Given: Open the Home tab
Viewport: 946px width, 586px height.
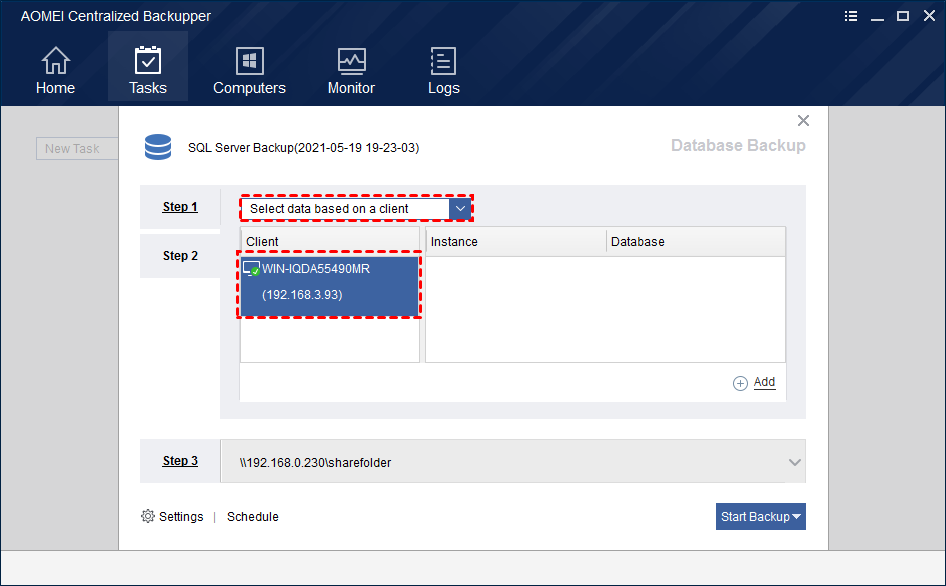Looking at the screenshot, I should (x=56, y=71).
